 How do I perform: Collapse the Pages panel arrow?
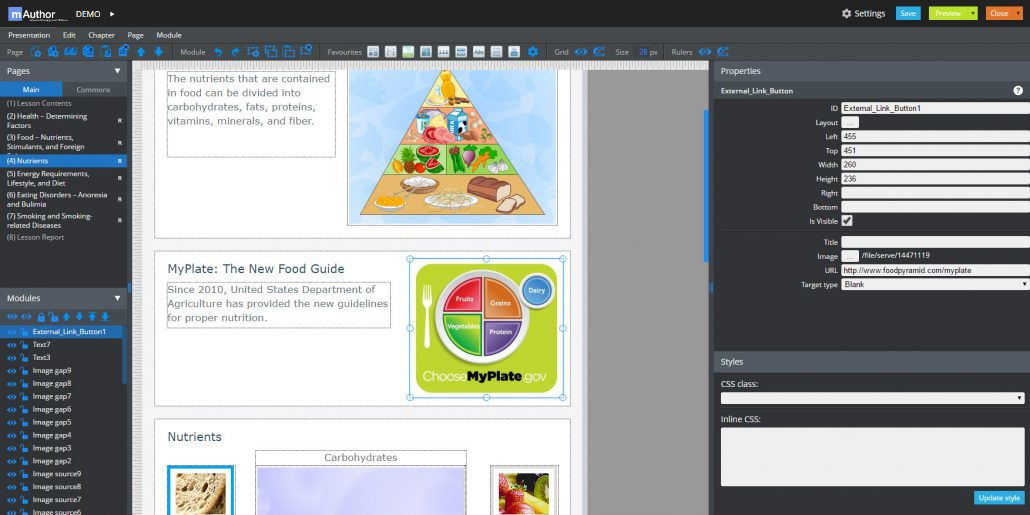point(118,71)
